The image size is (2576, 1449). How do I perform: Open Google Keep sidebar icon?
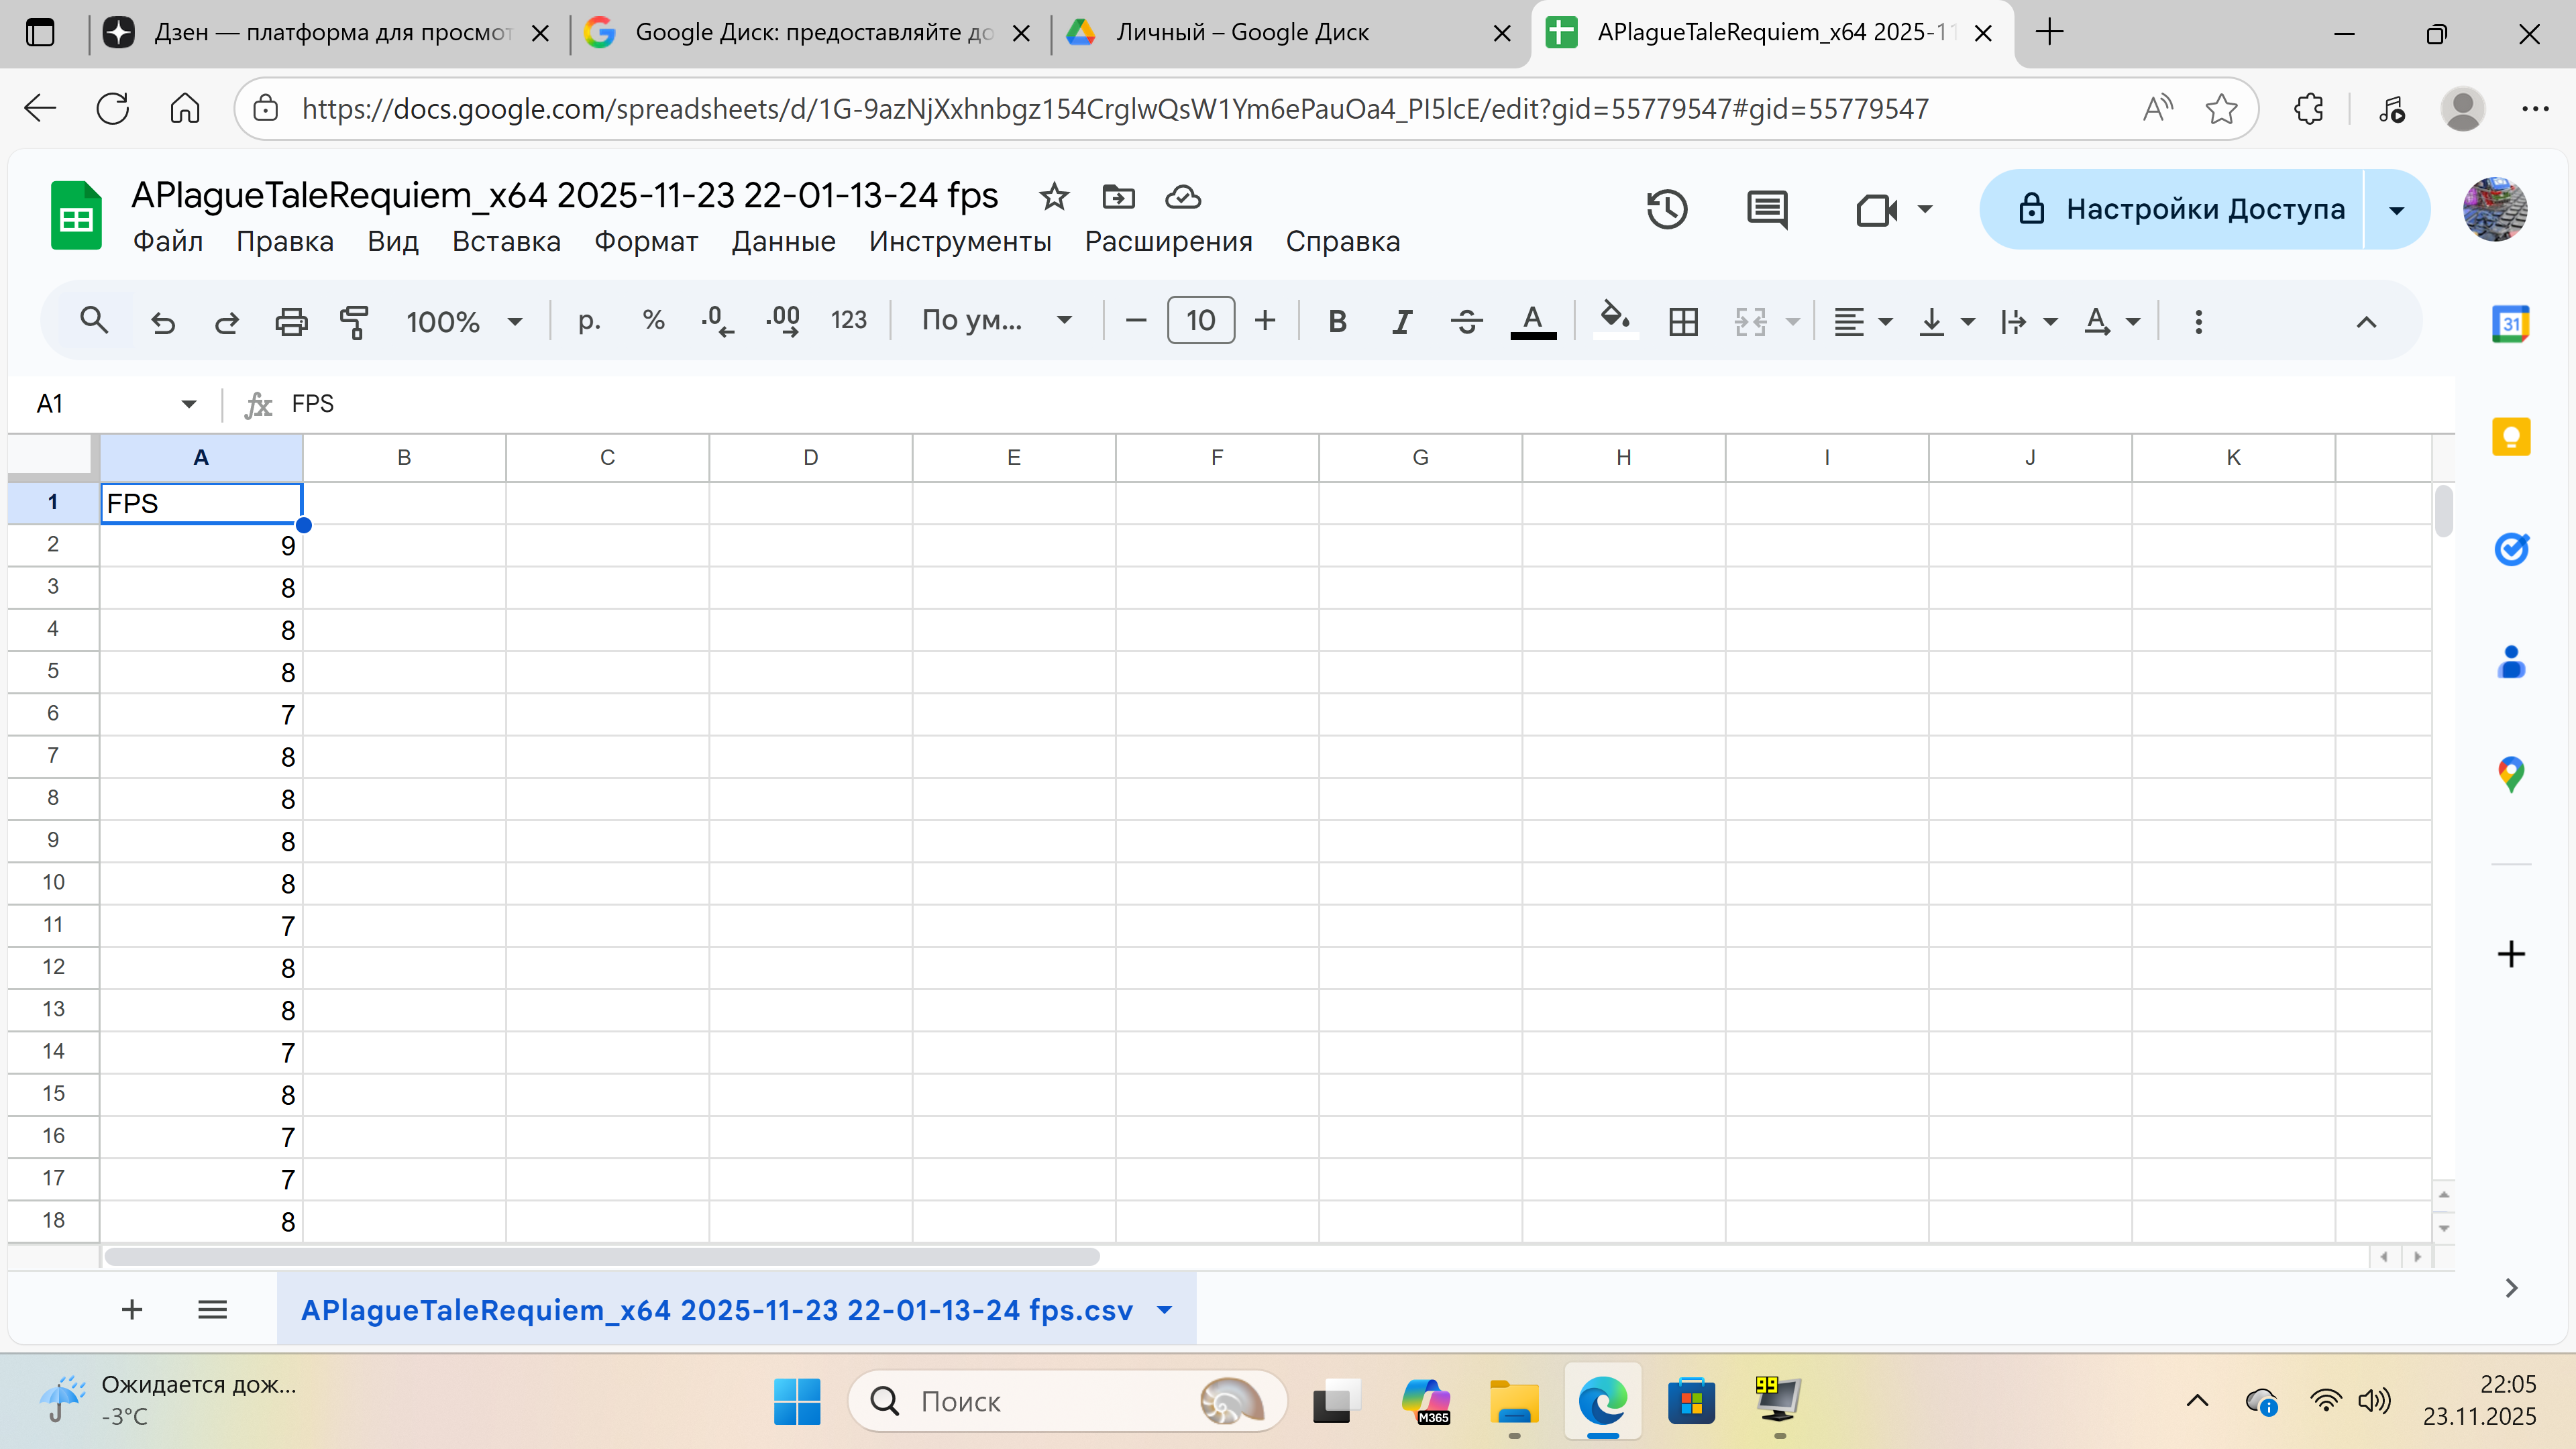coord(2510,437)
